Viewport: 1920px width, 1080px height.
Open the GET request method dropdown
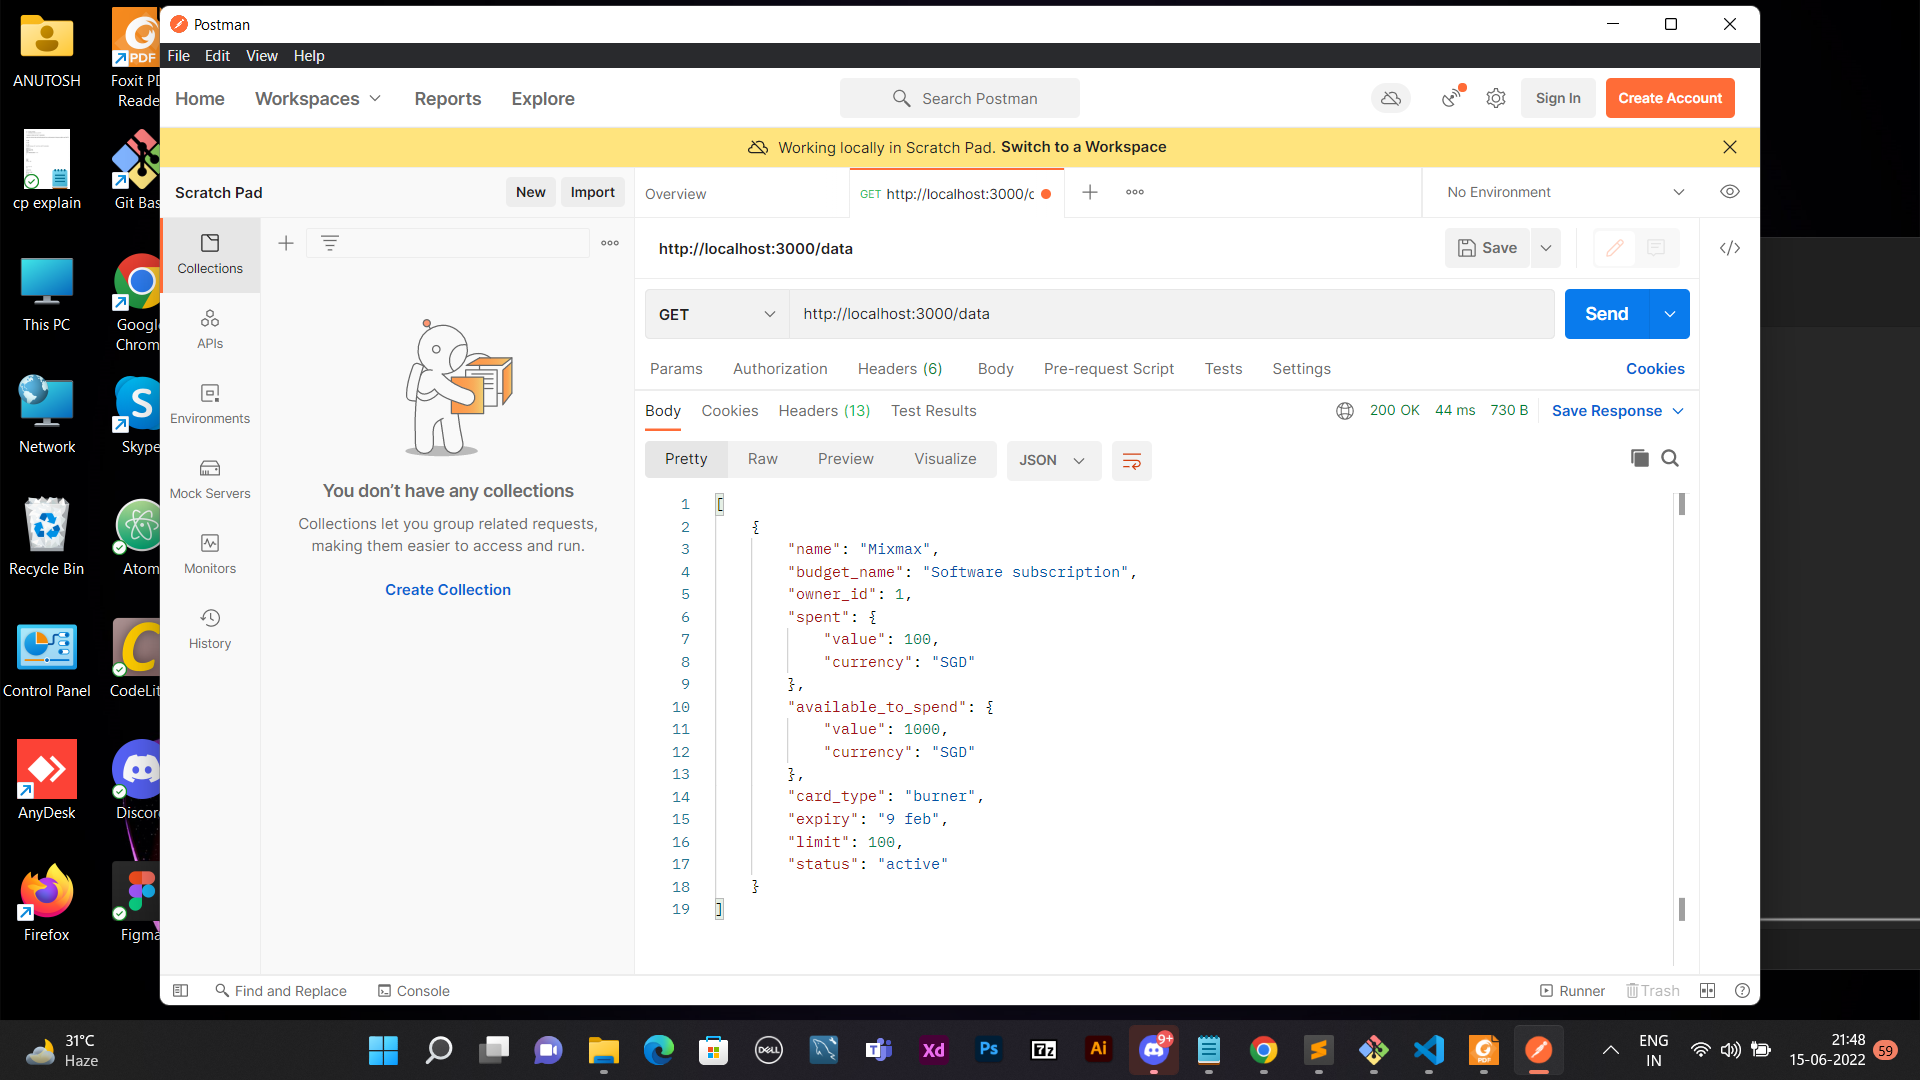pos(716,314)
